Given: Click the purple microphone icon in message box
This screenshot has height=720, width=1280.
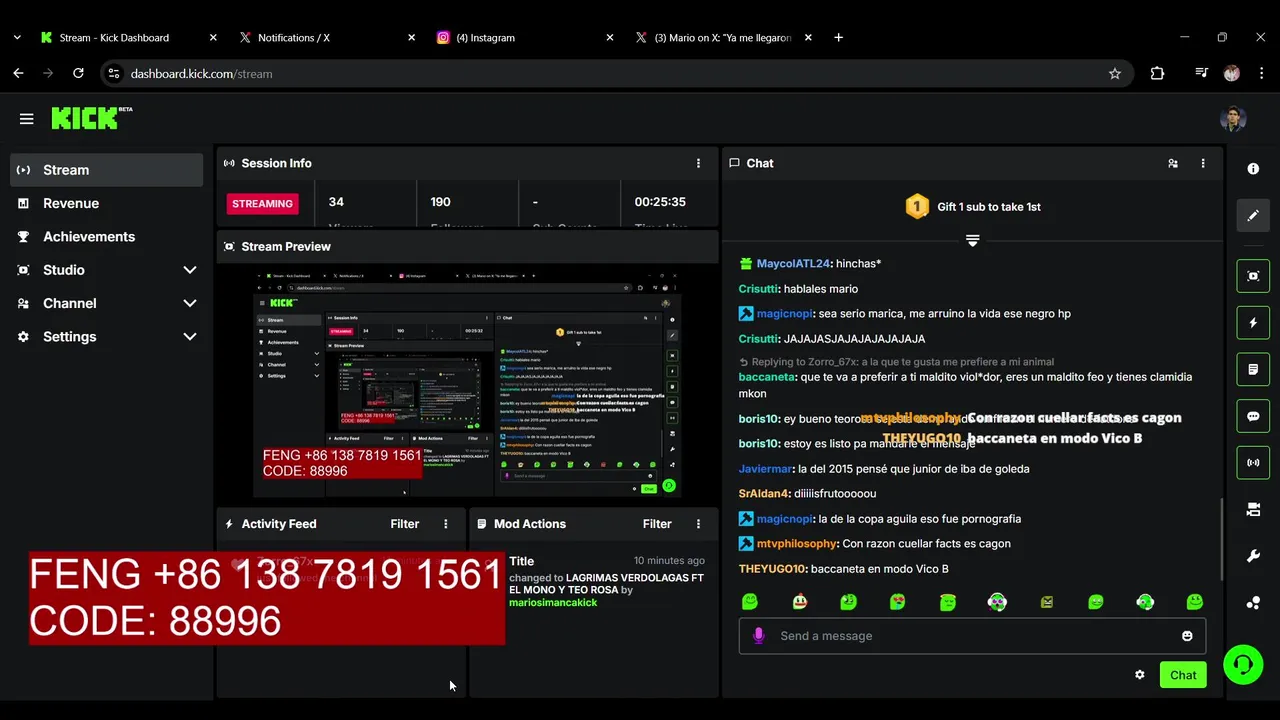Looking at the screenshot, I should tap(759, 635).
